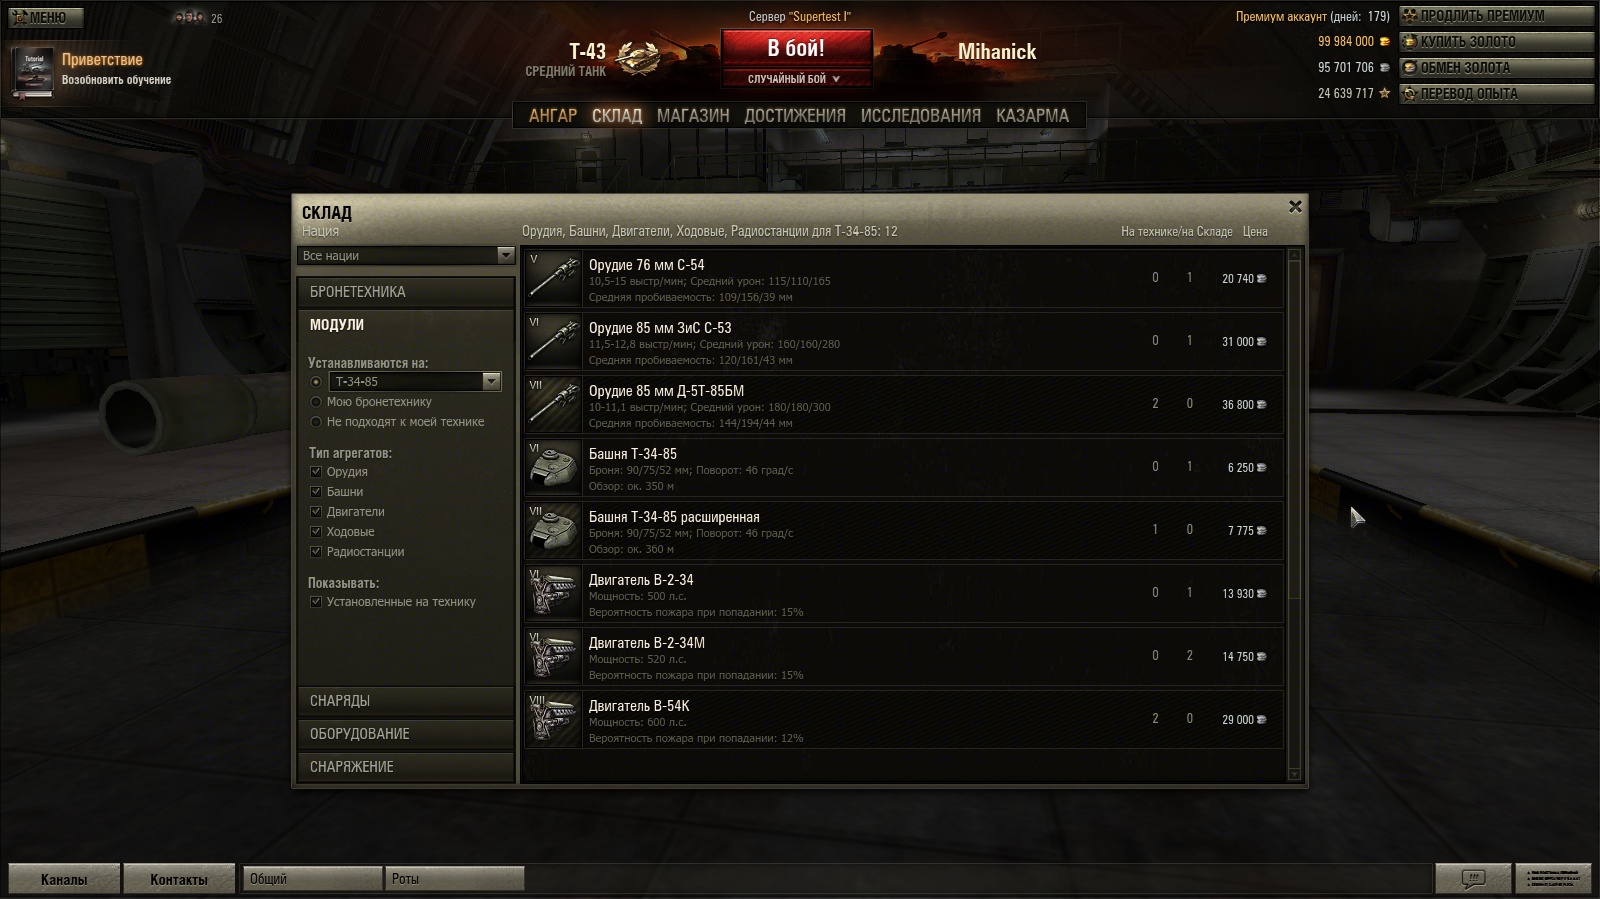Viewport: 1600px width, 899px height.
Task: Click the Купить золото button
Action: [1496, 42]
